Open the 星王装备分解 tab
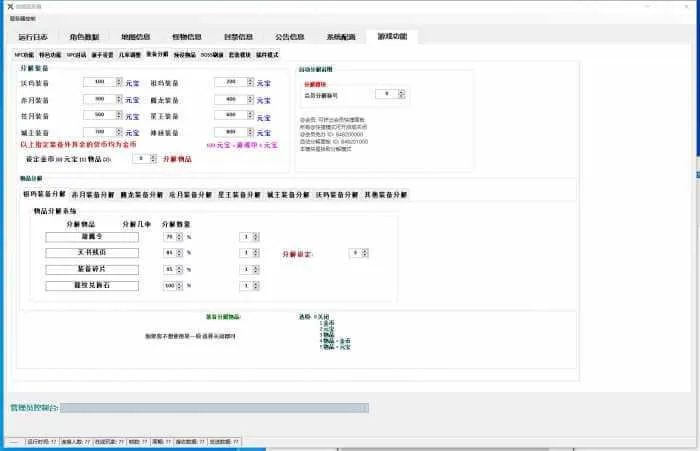 tap(239, 195)
